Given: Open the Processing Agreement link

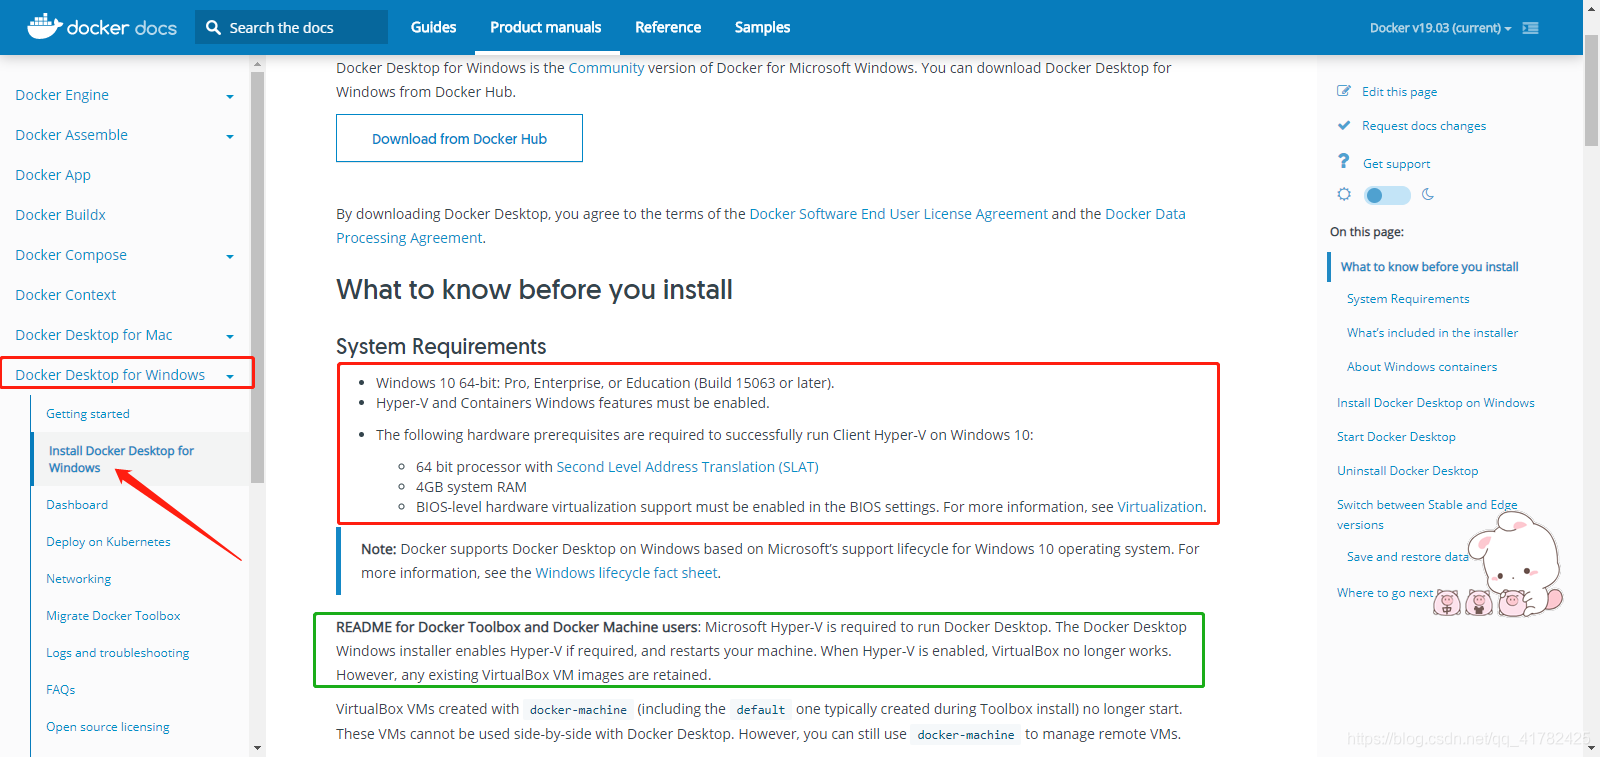Looking at the screenshot, I should click(409, 238).
